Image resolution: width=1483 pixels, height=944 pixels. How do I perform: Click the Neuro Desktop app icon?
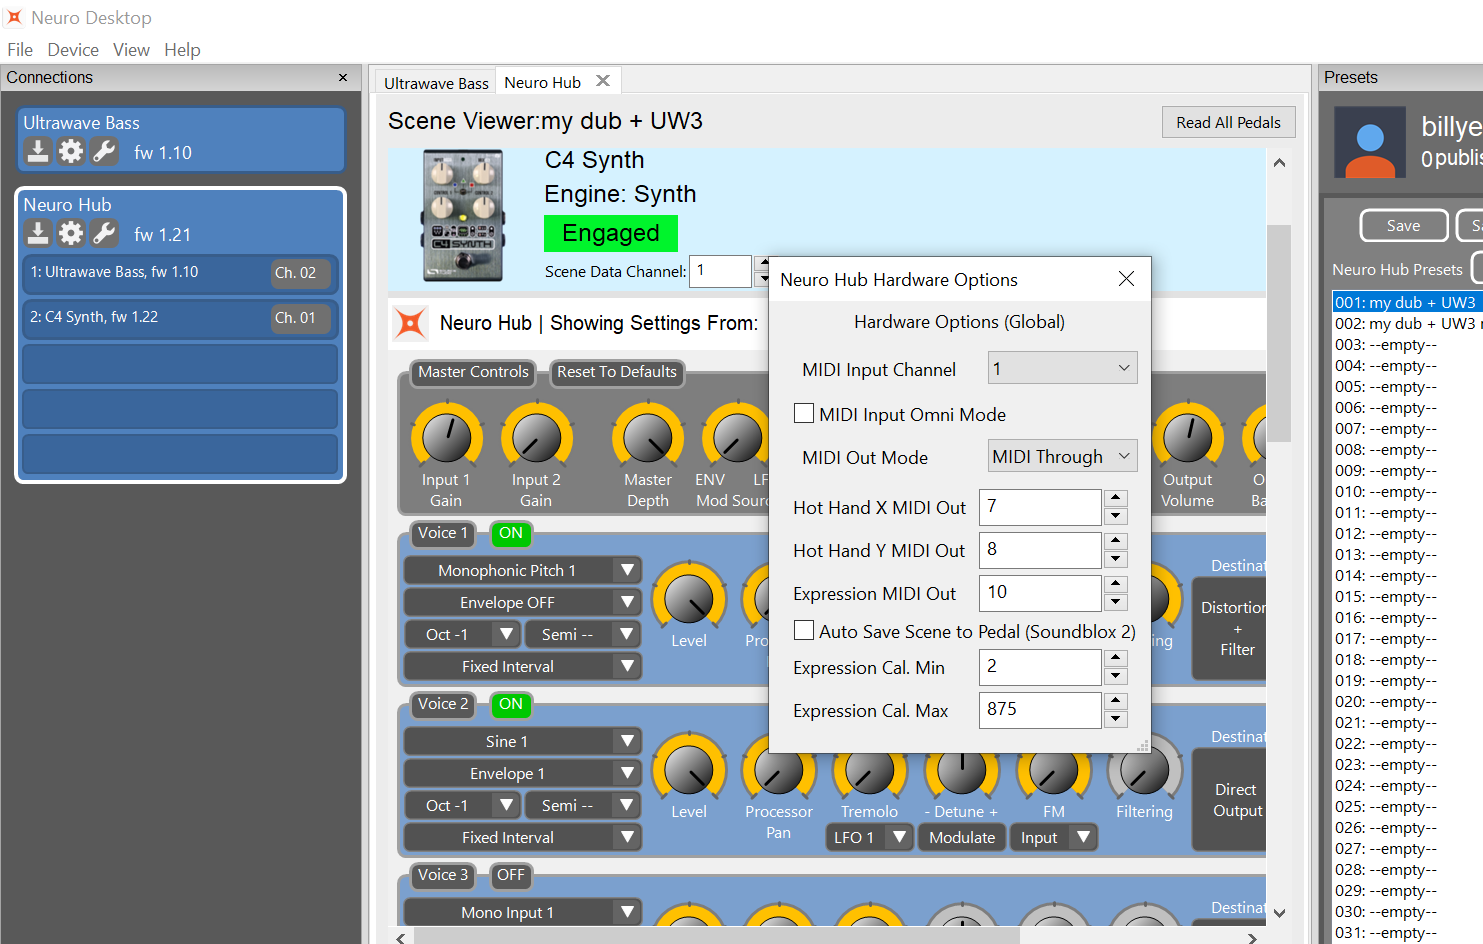(14, 17)
